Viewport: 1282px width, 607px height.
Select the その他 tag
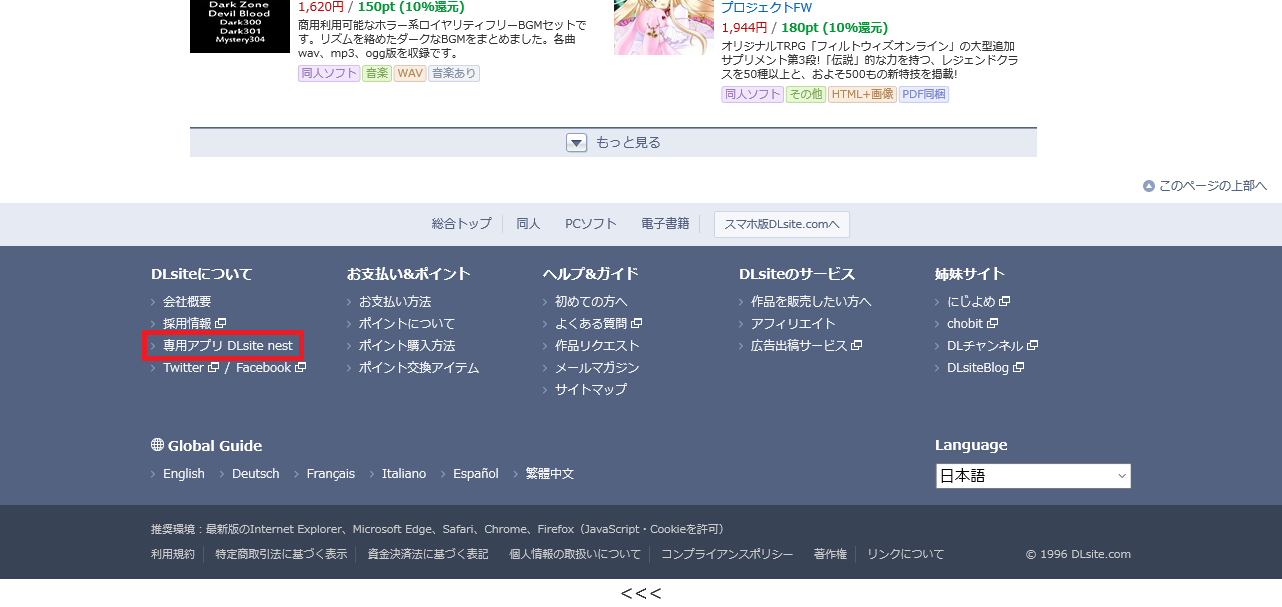point(805,94)
